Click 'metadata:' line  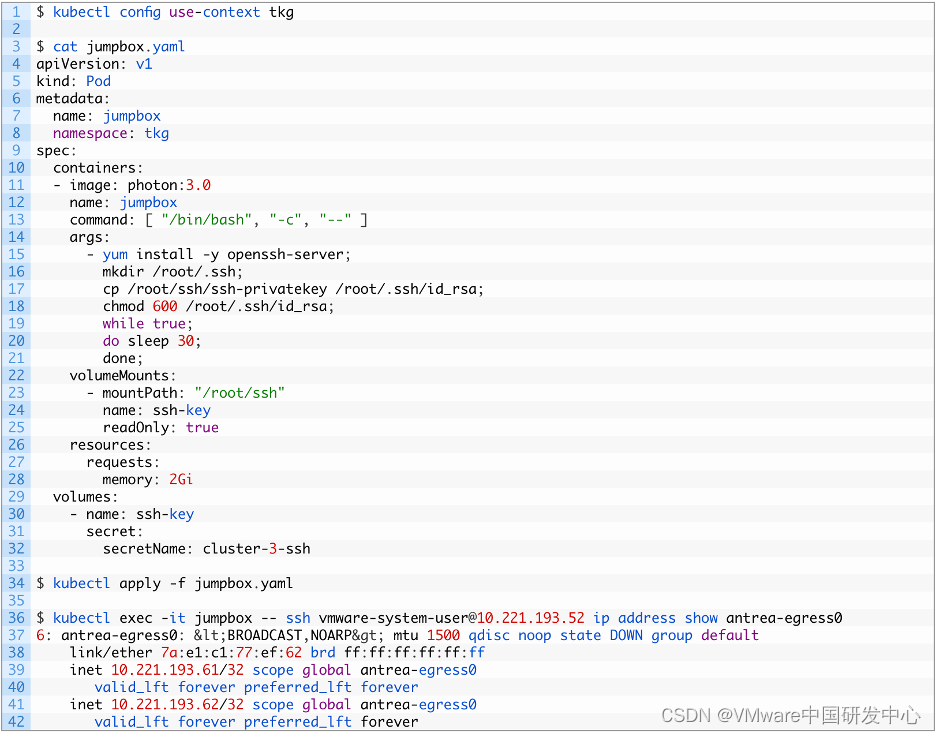tap(73, 98)
